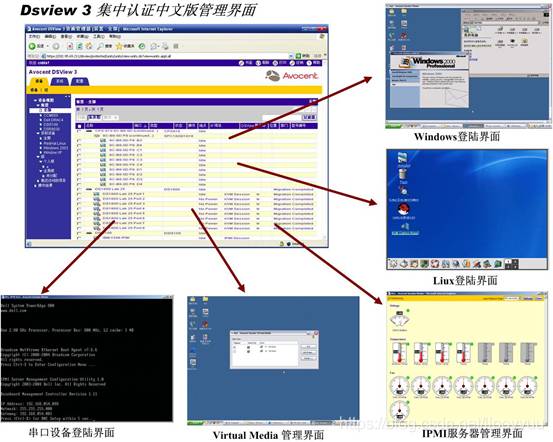Click the Stop page-loading icon in IE toolbar

70,46
